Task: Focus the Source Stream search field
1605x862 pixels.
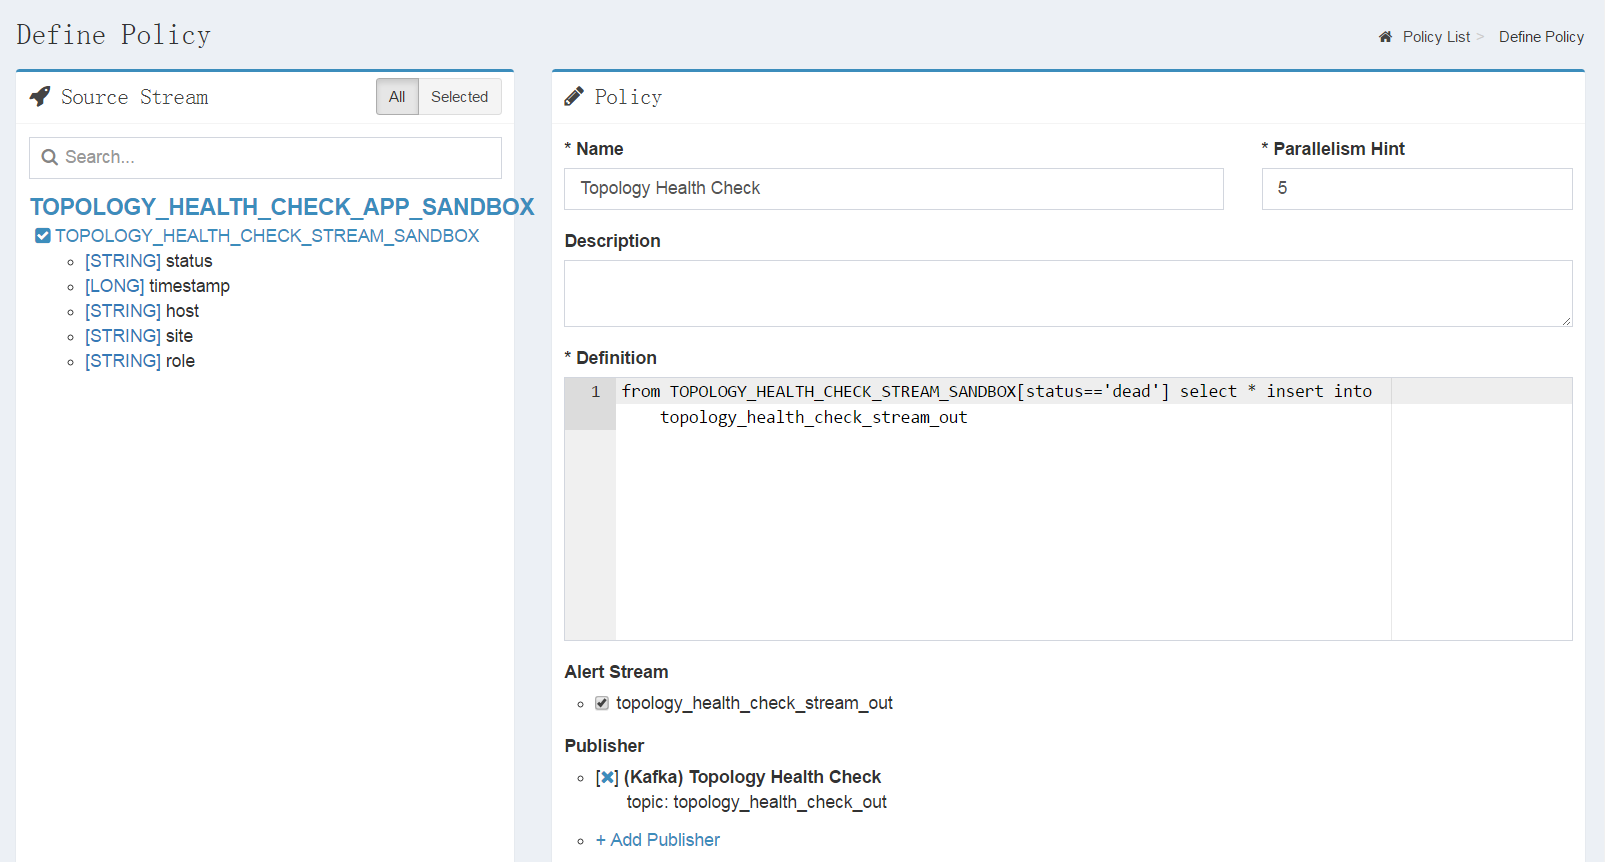Action: click(278, 157)
